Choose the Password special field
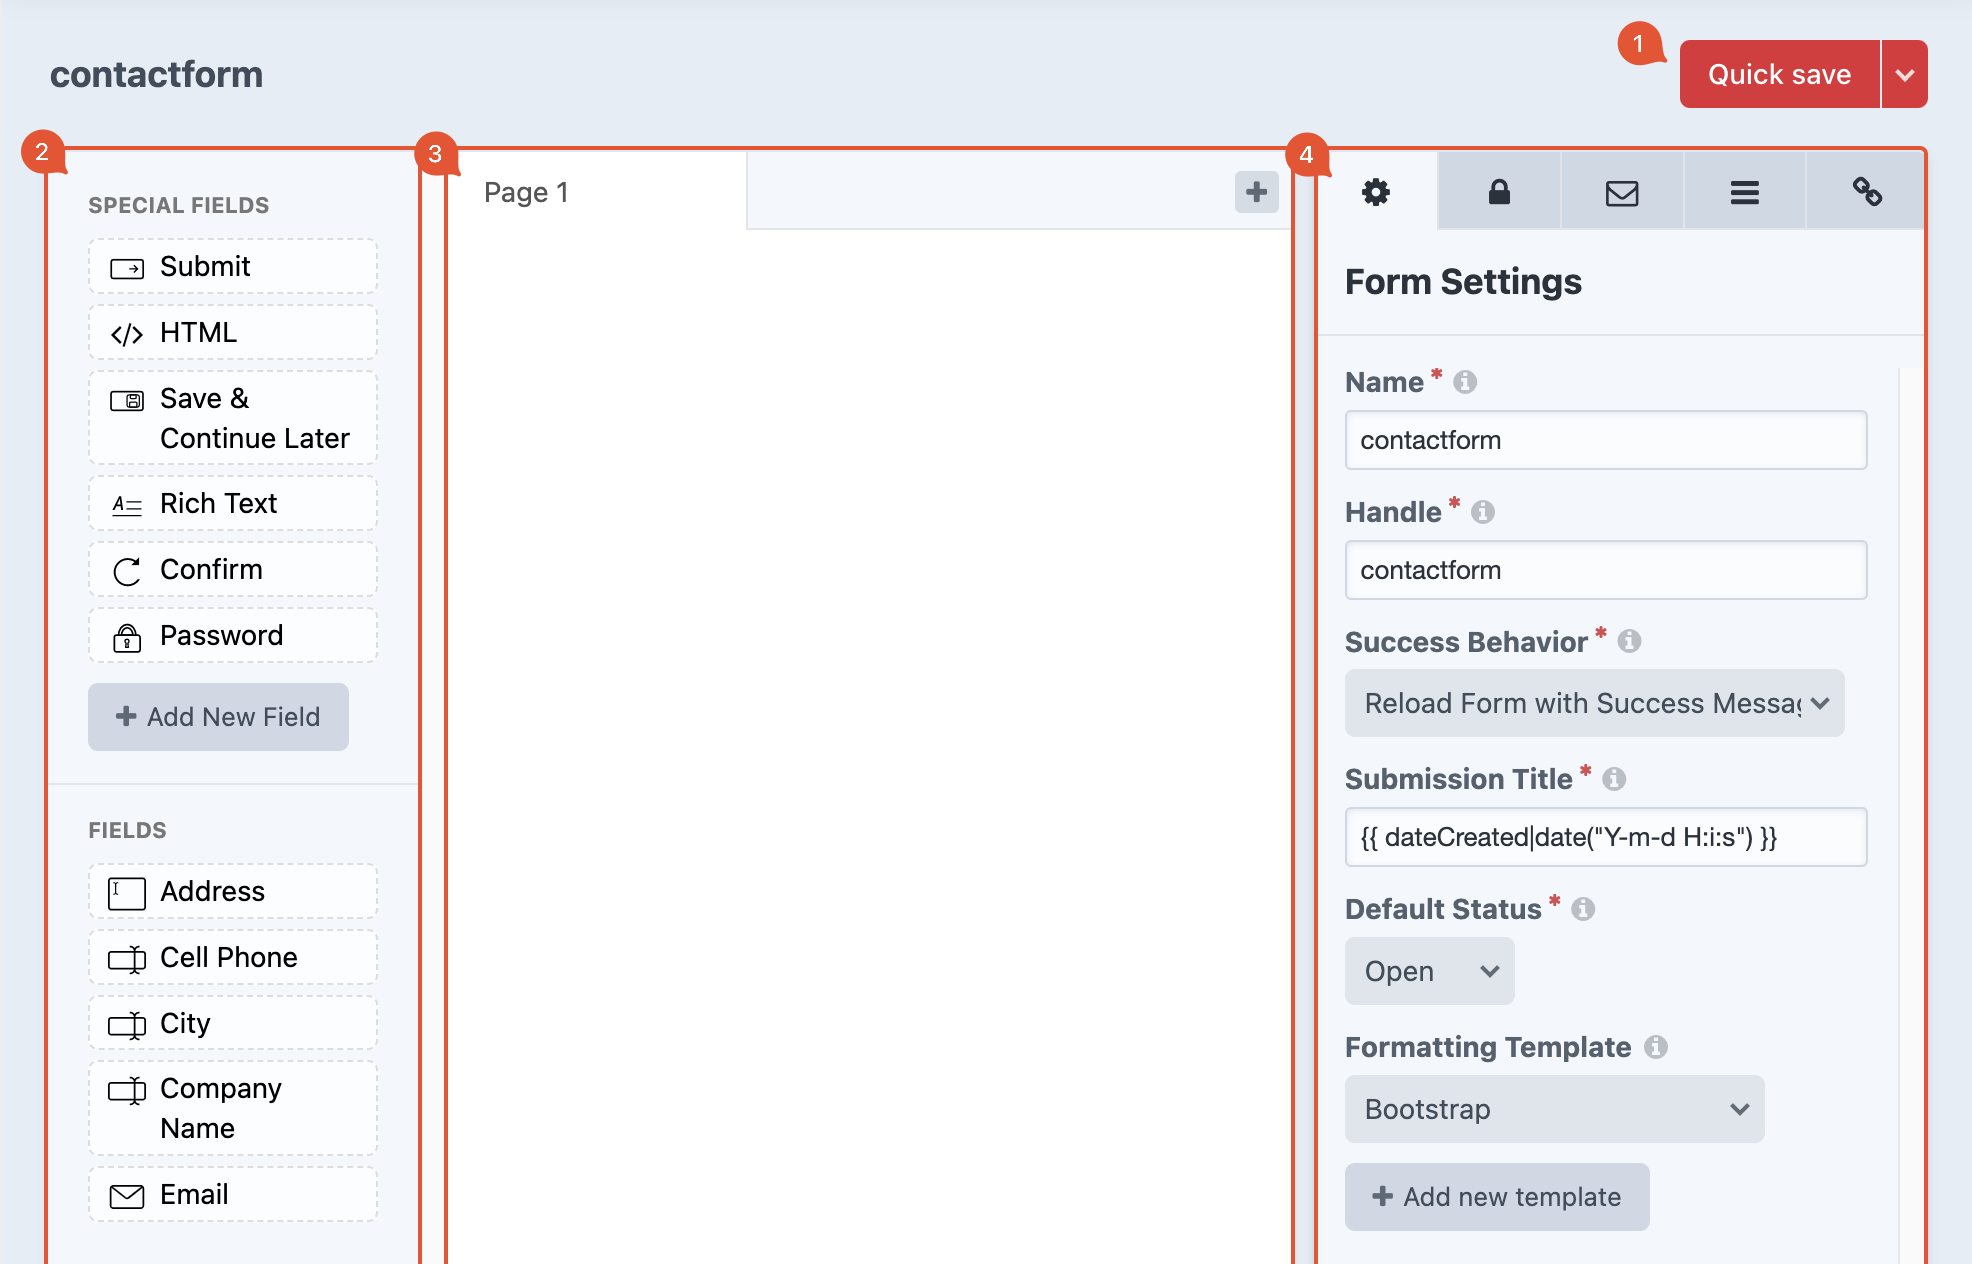Image resolution: width=1972 pixels, height=1264 pixels. [x=232, y=635]
